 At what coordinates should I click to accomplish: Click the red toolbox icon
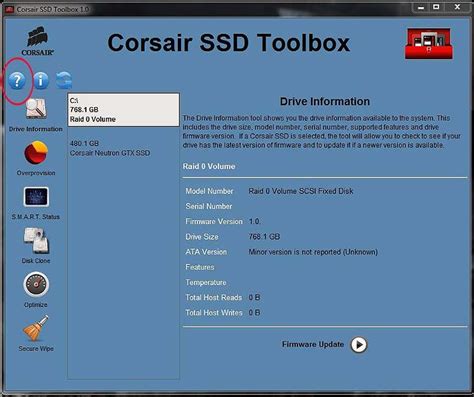pos(429,44)
